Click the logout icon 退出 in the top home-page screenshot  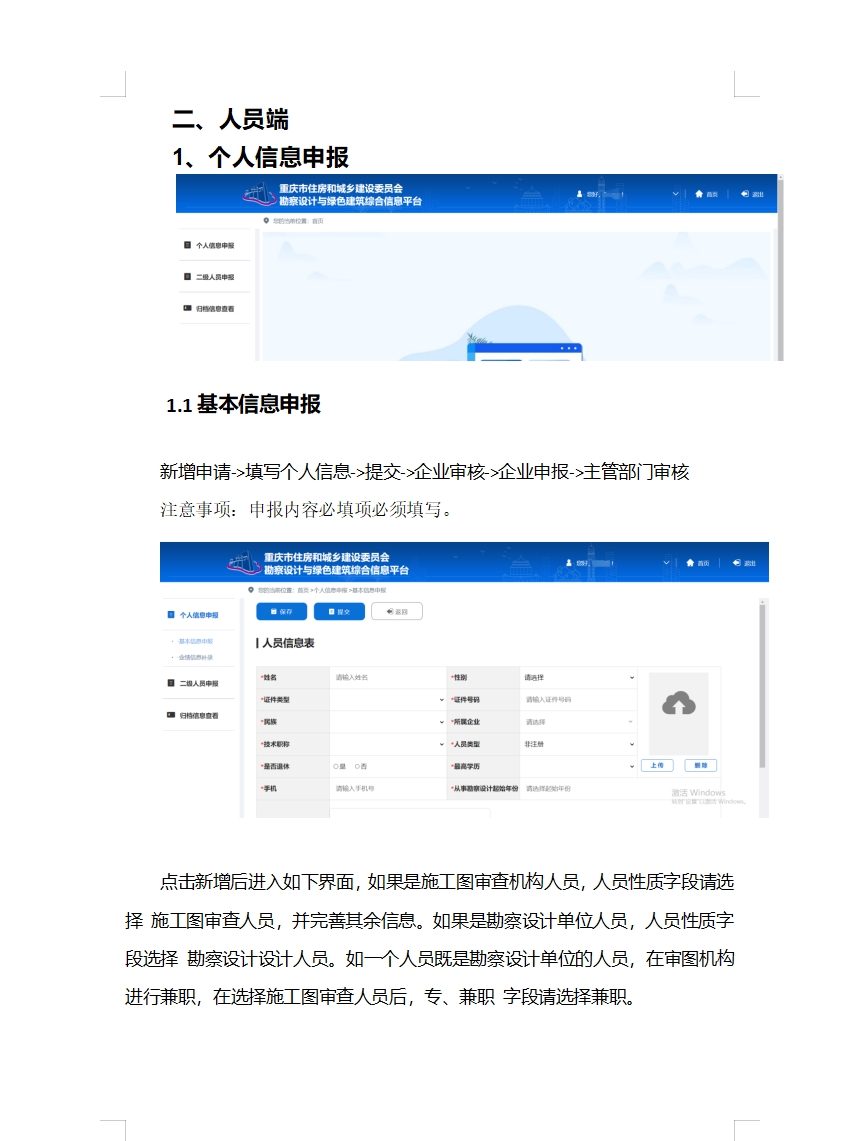click(x=745, y=194)
